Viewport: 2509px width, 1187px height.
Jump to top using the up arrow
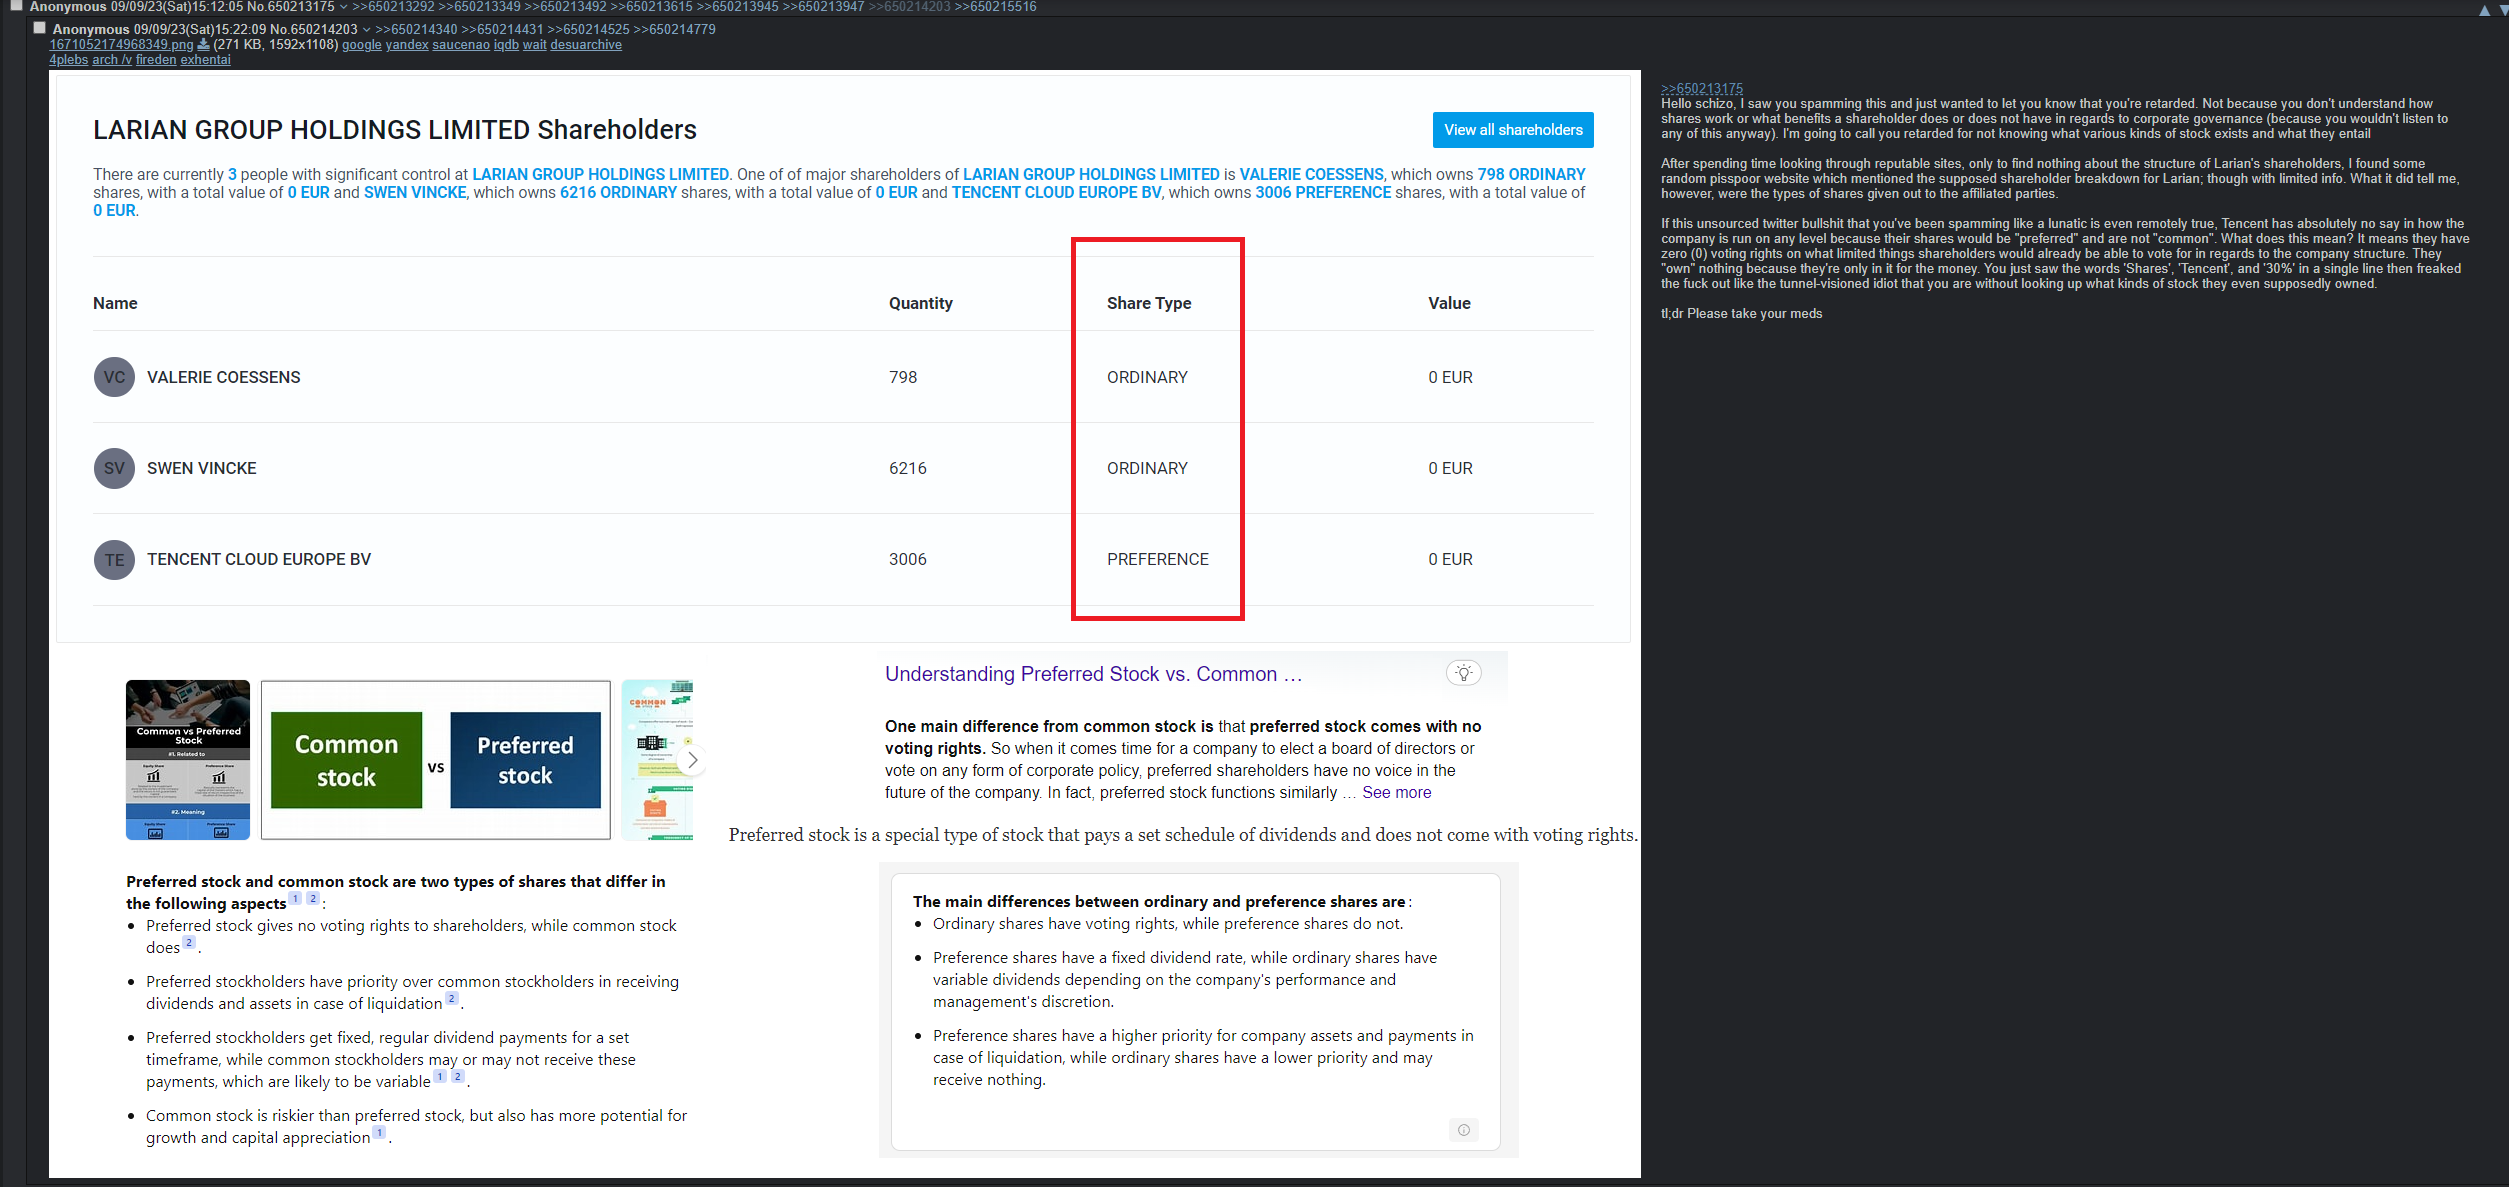(x=2484, y=10)
